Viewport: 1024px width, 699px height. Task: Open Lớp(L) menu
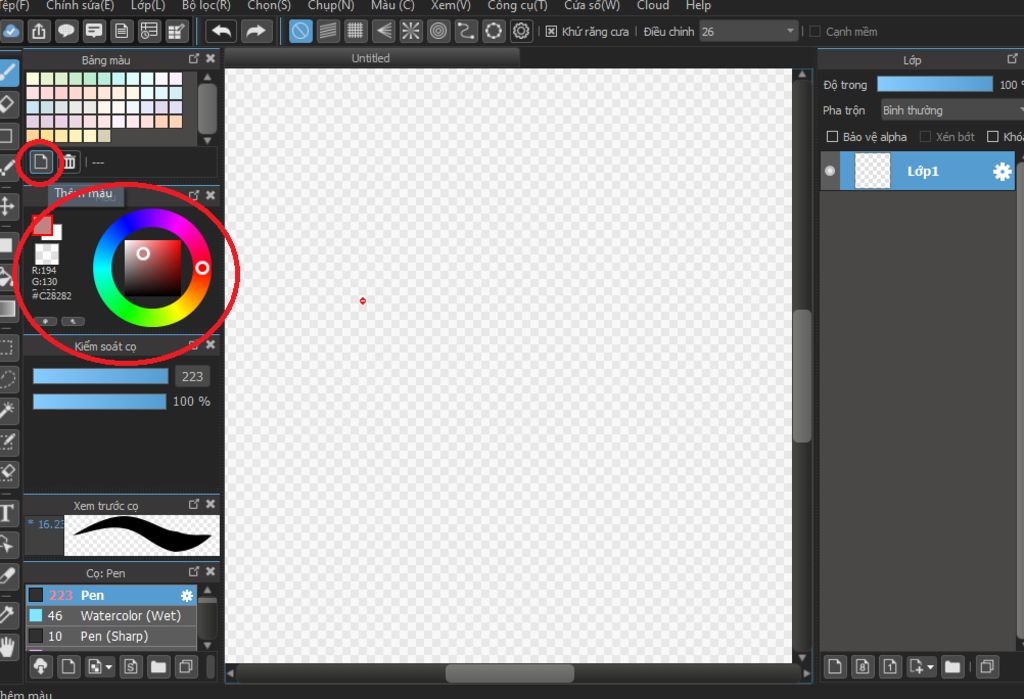tap(148, 5)
